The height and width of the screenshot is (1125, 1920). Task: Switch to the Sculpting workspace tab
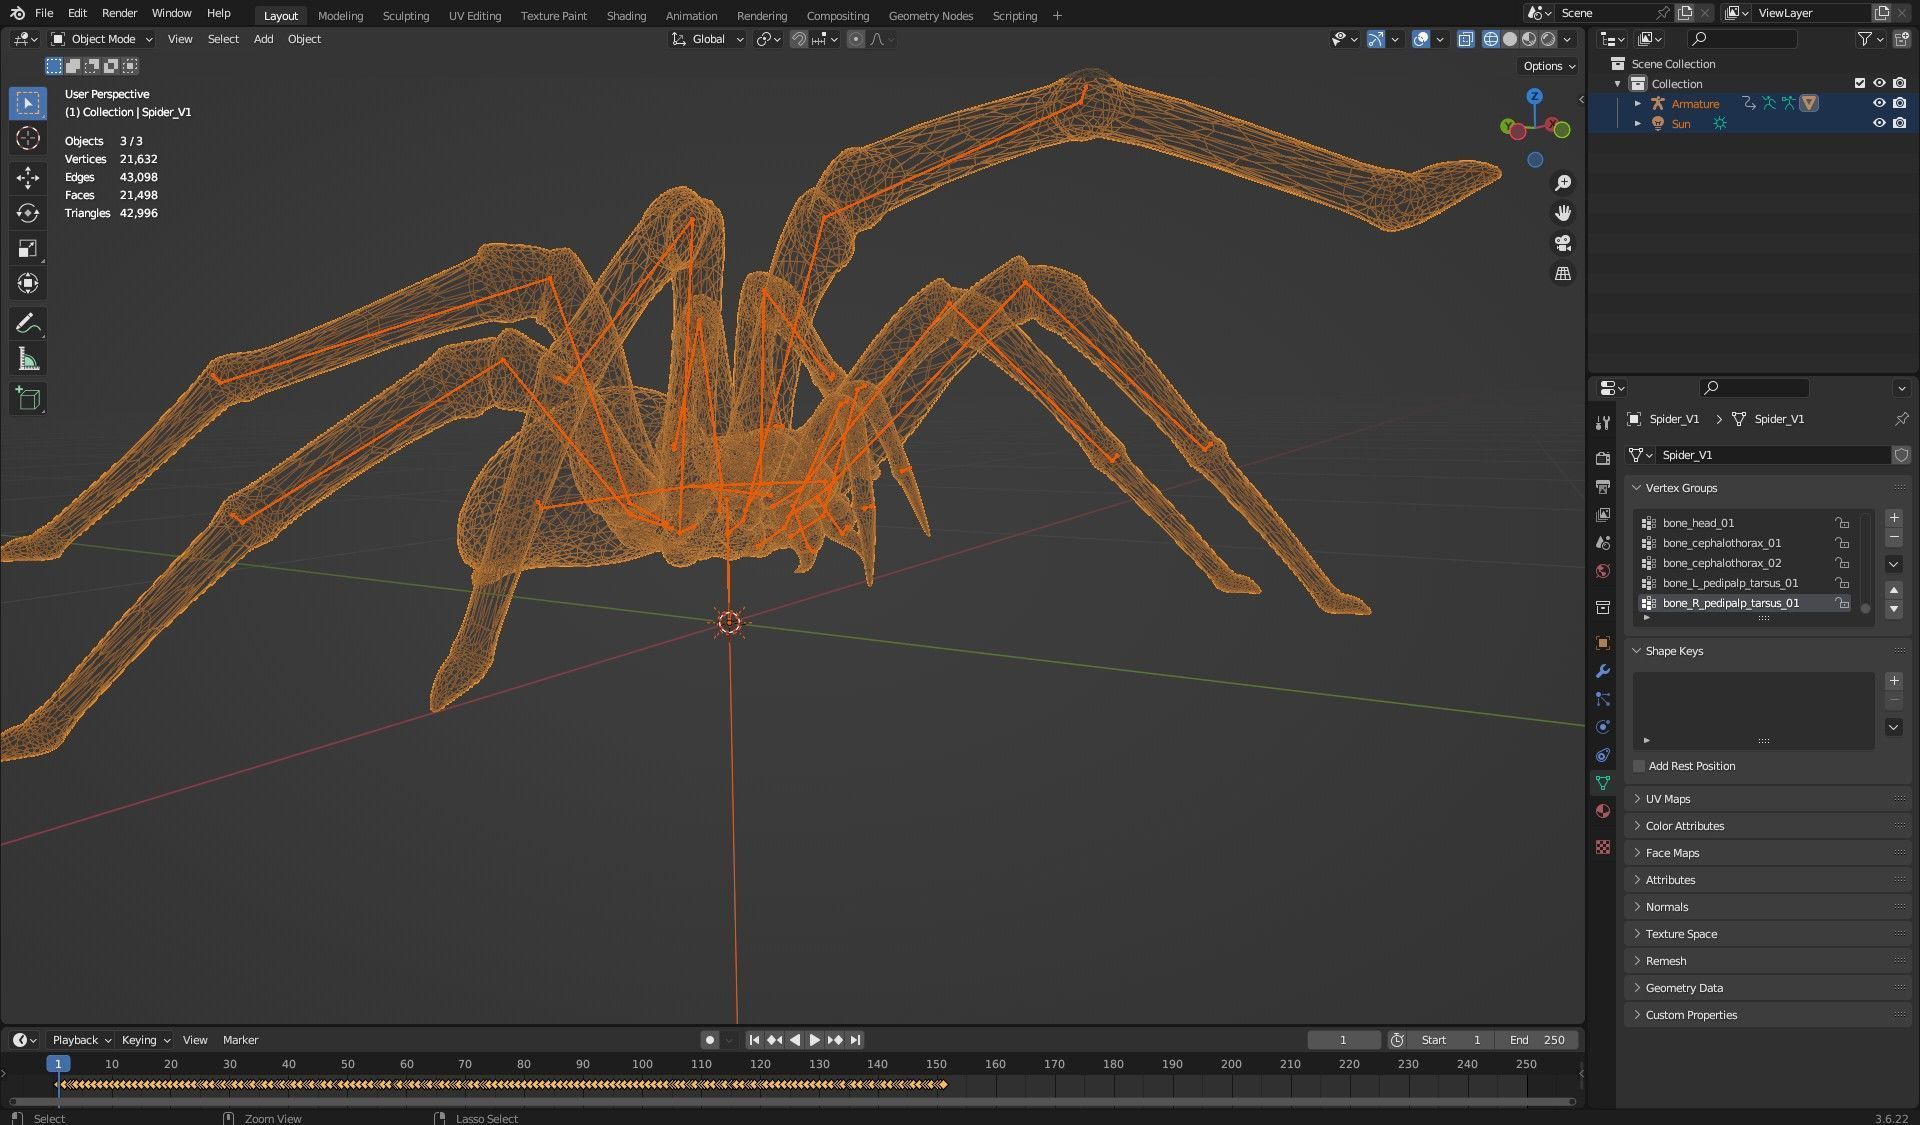click(x=405, y=15)
